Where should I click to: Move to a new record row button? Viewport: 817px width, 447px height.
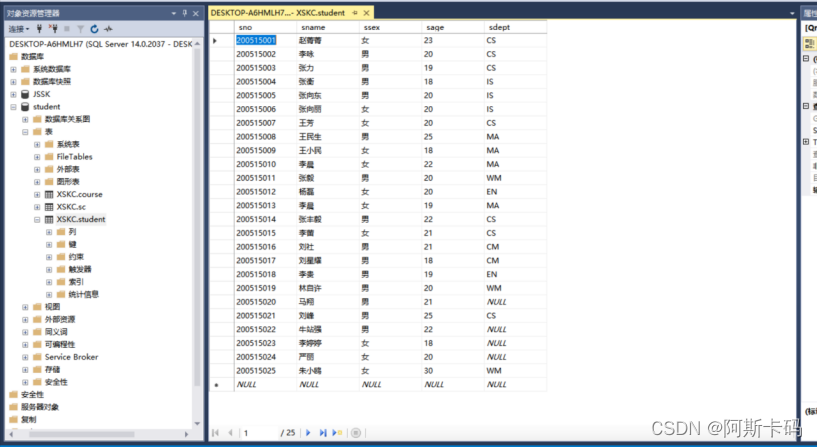337,432
